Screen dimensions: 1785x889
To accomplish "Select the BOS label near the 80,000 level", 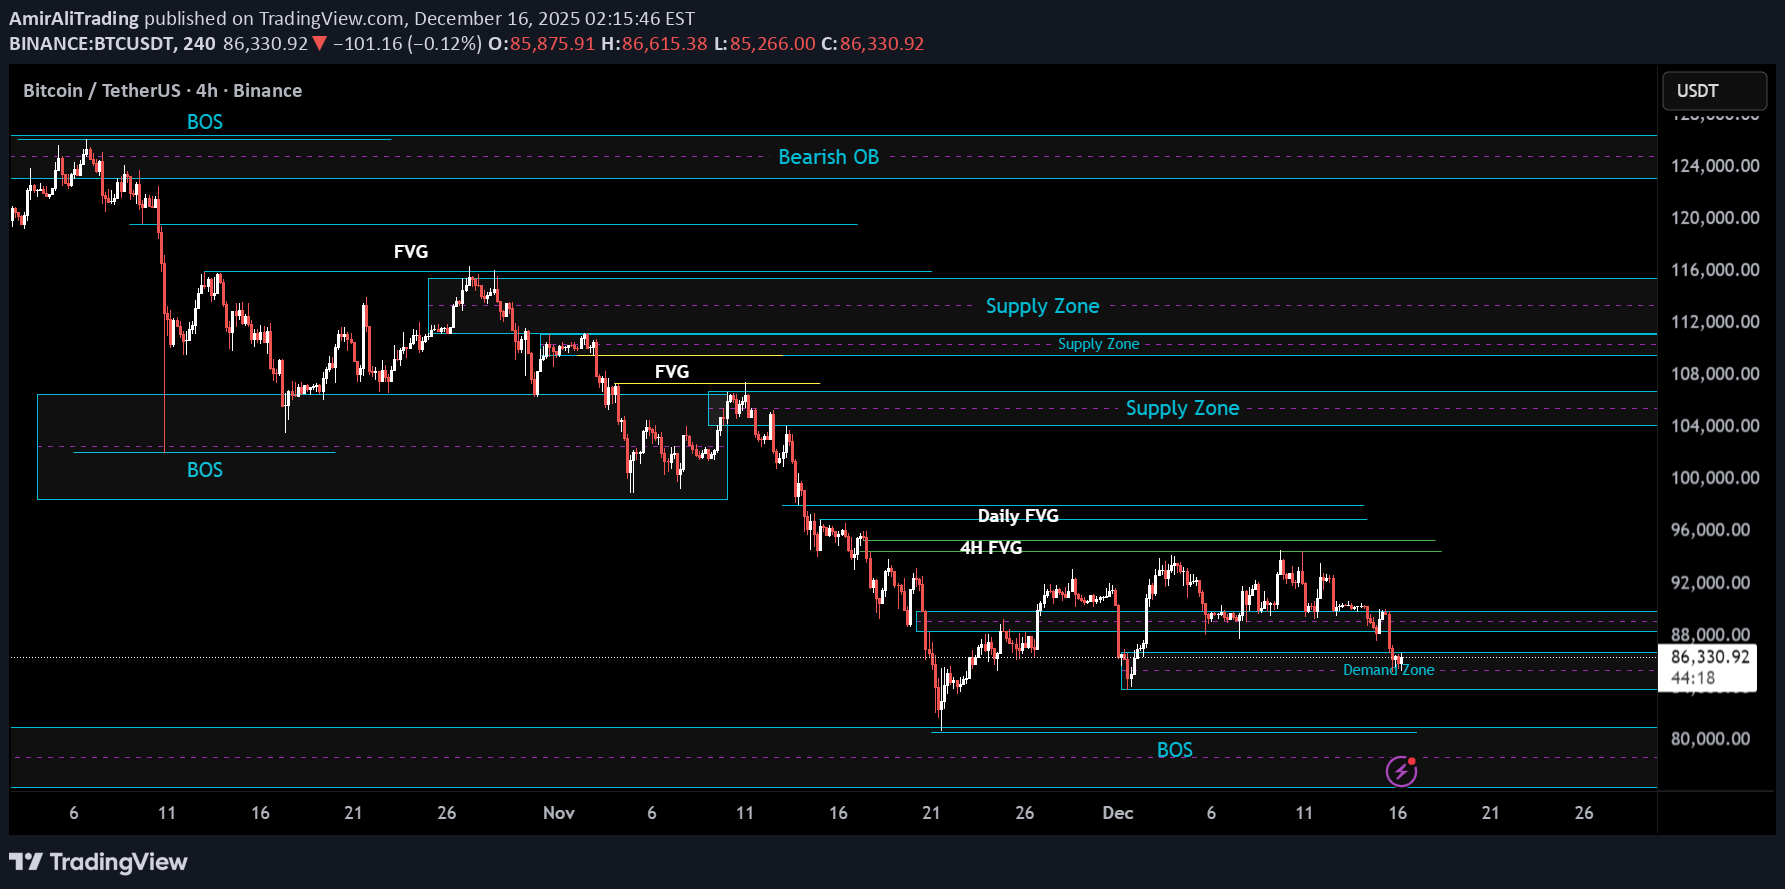I will coord(1174,750).
